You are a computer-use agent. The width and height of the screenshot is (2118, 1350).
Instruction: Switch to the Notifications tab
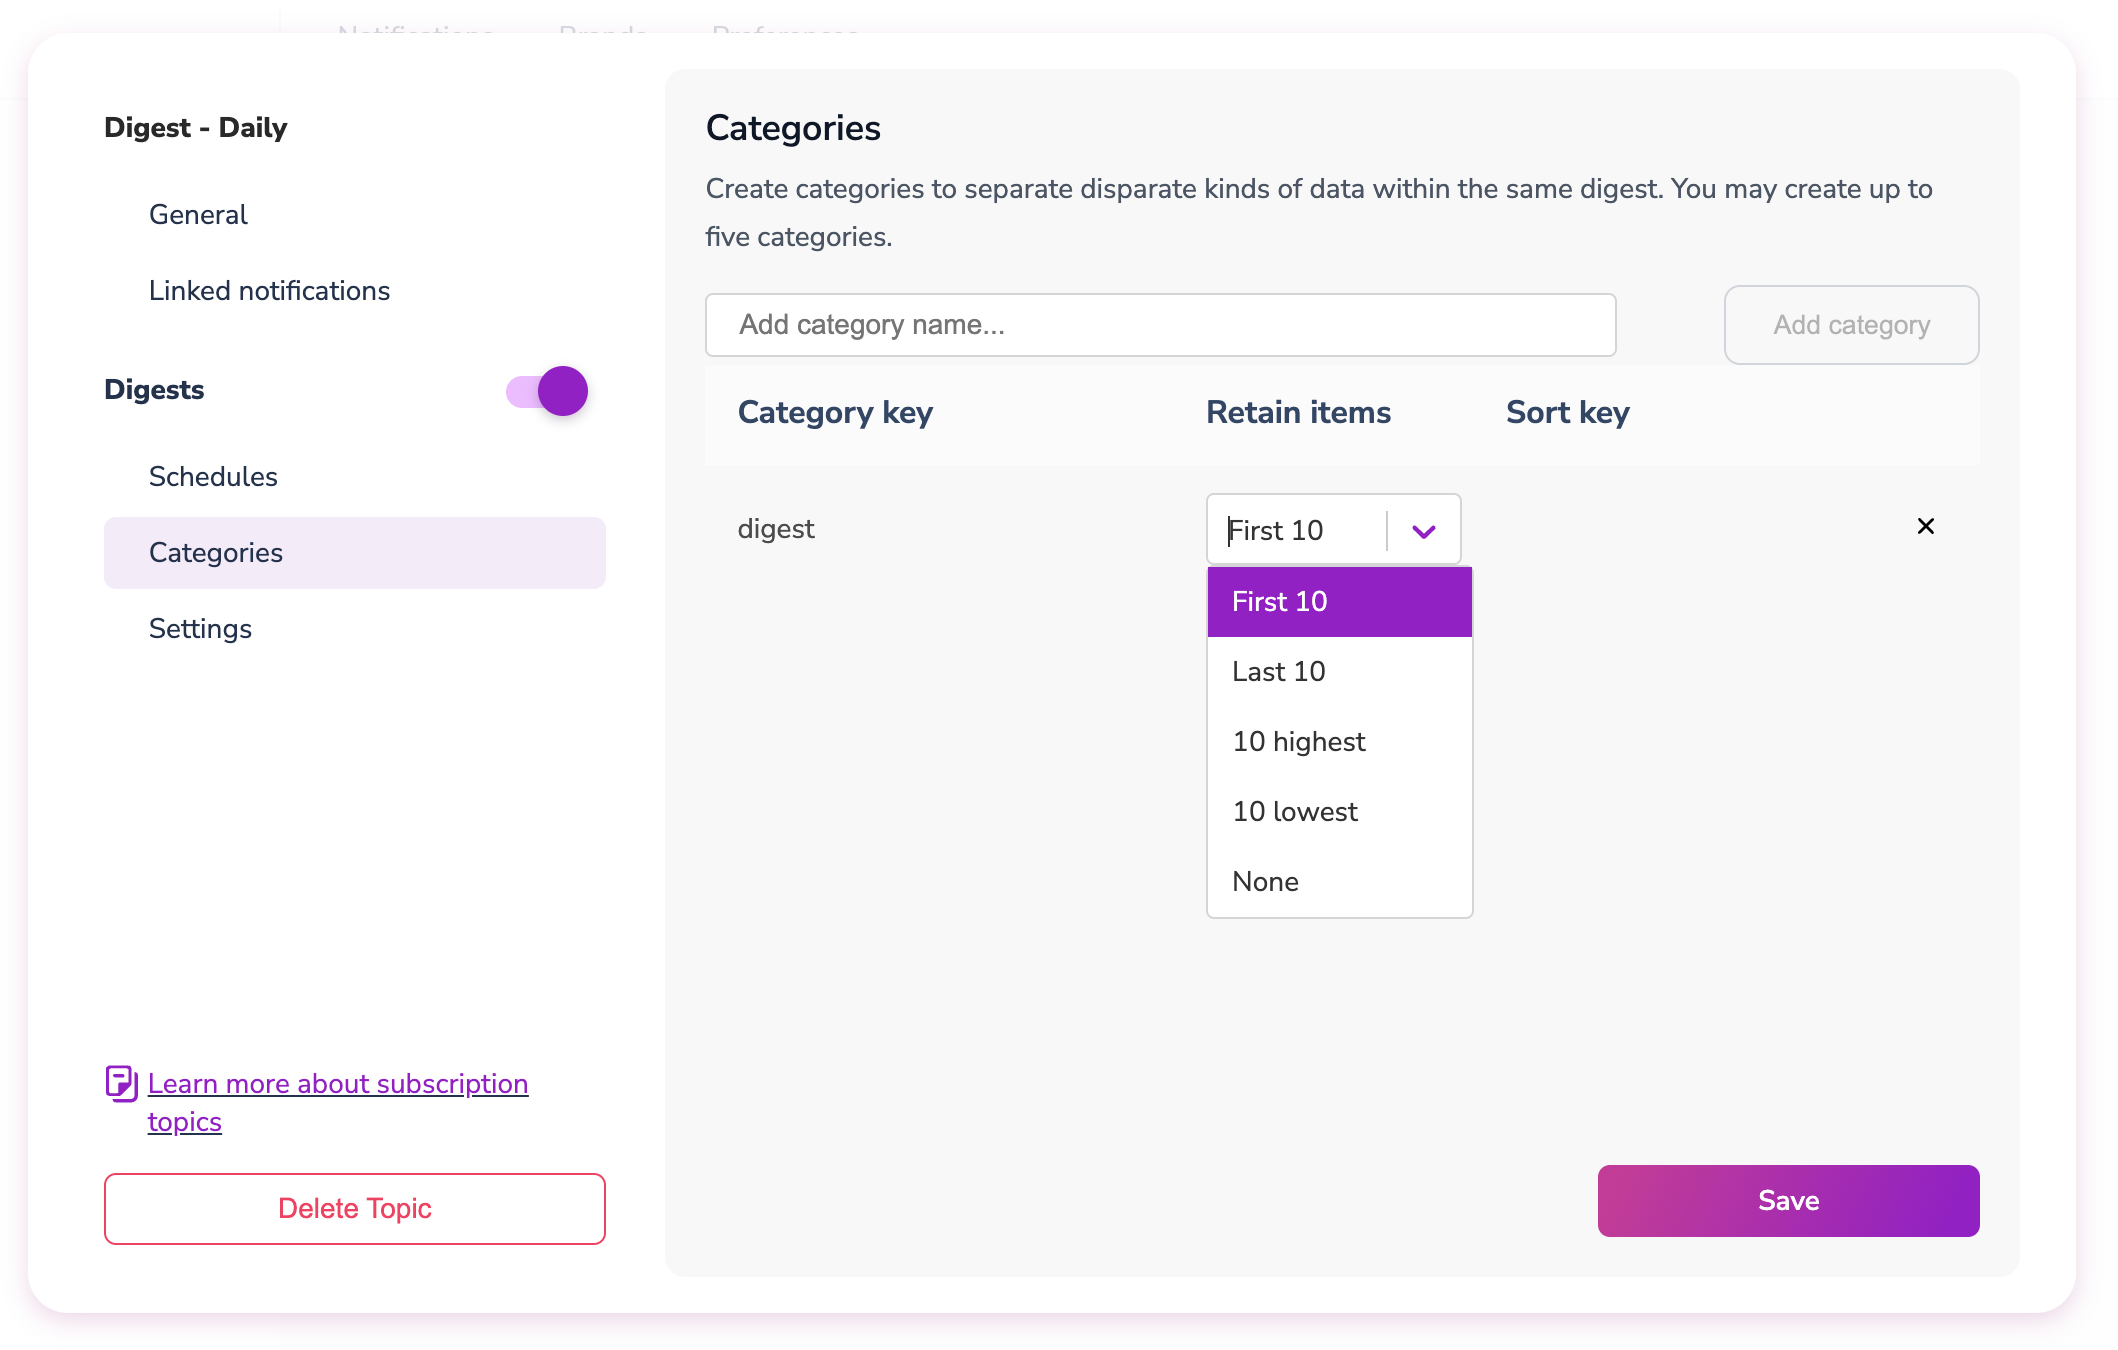pos(414,30)
